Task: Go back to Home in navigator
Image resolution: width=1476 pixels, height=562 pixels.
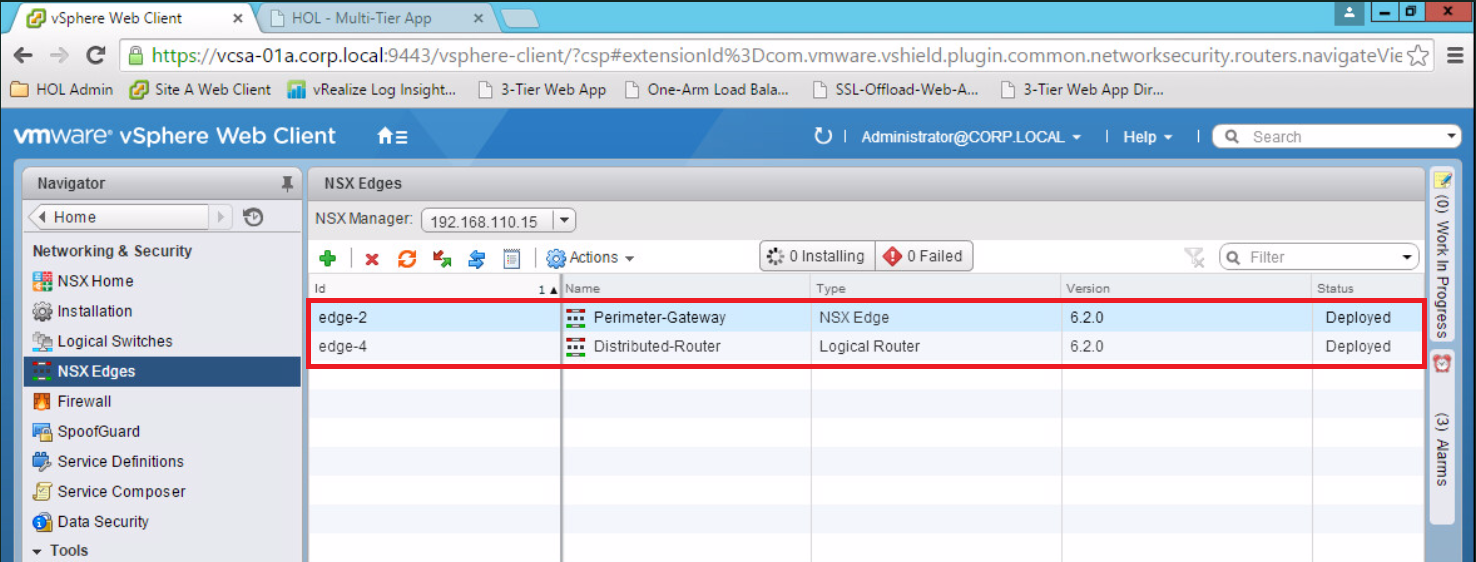Action: (x=119, y=217)
